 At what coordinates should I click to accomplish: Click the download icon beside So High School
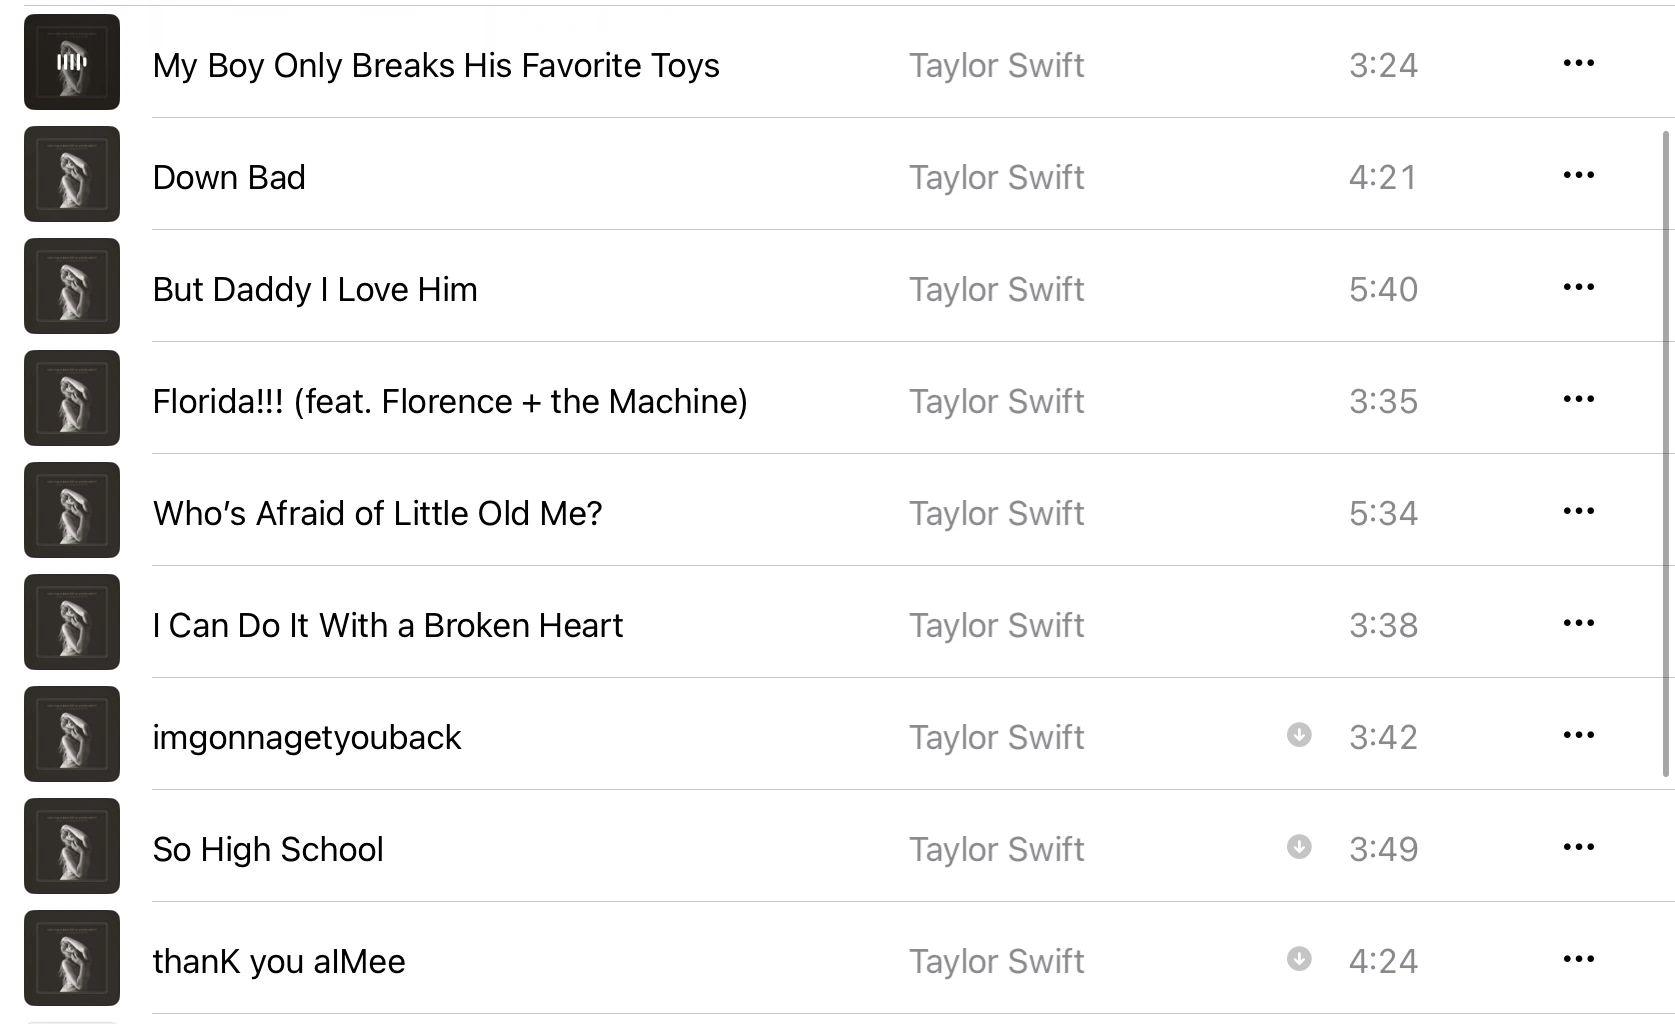point(1298,848)
